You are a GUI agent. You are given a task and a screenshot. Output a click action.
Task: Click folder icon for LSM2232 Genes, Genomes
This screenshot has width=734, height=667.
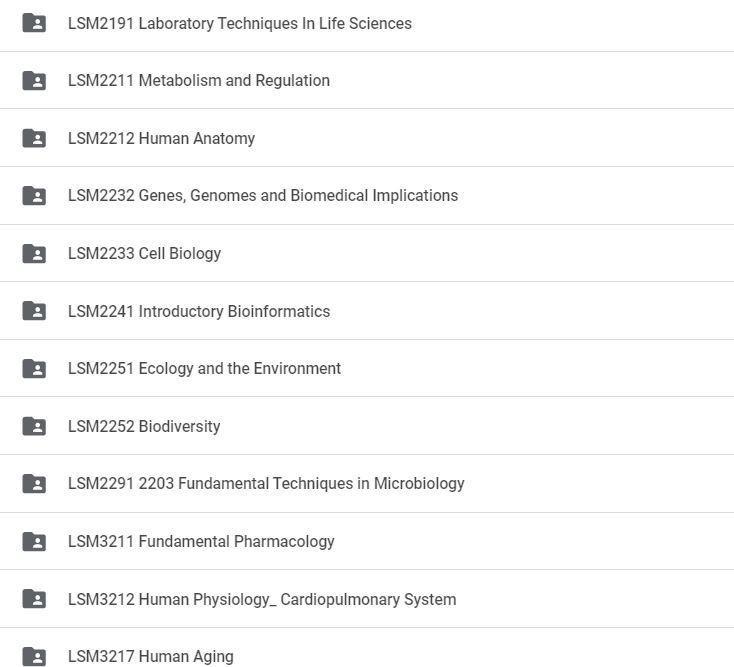tap(34, 196)
